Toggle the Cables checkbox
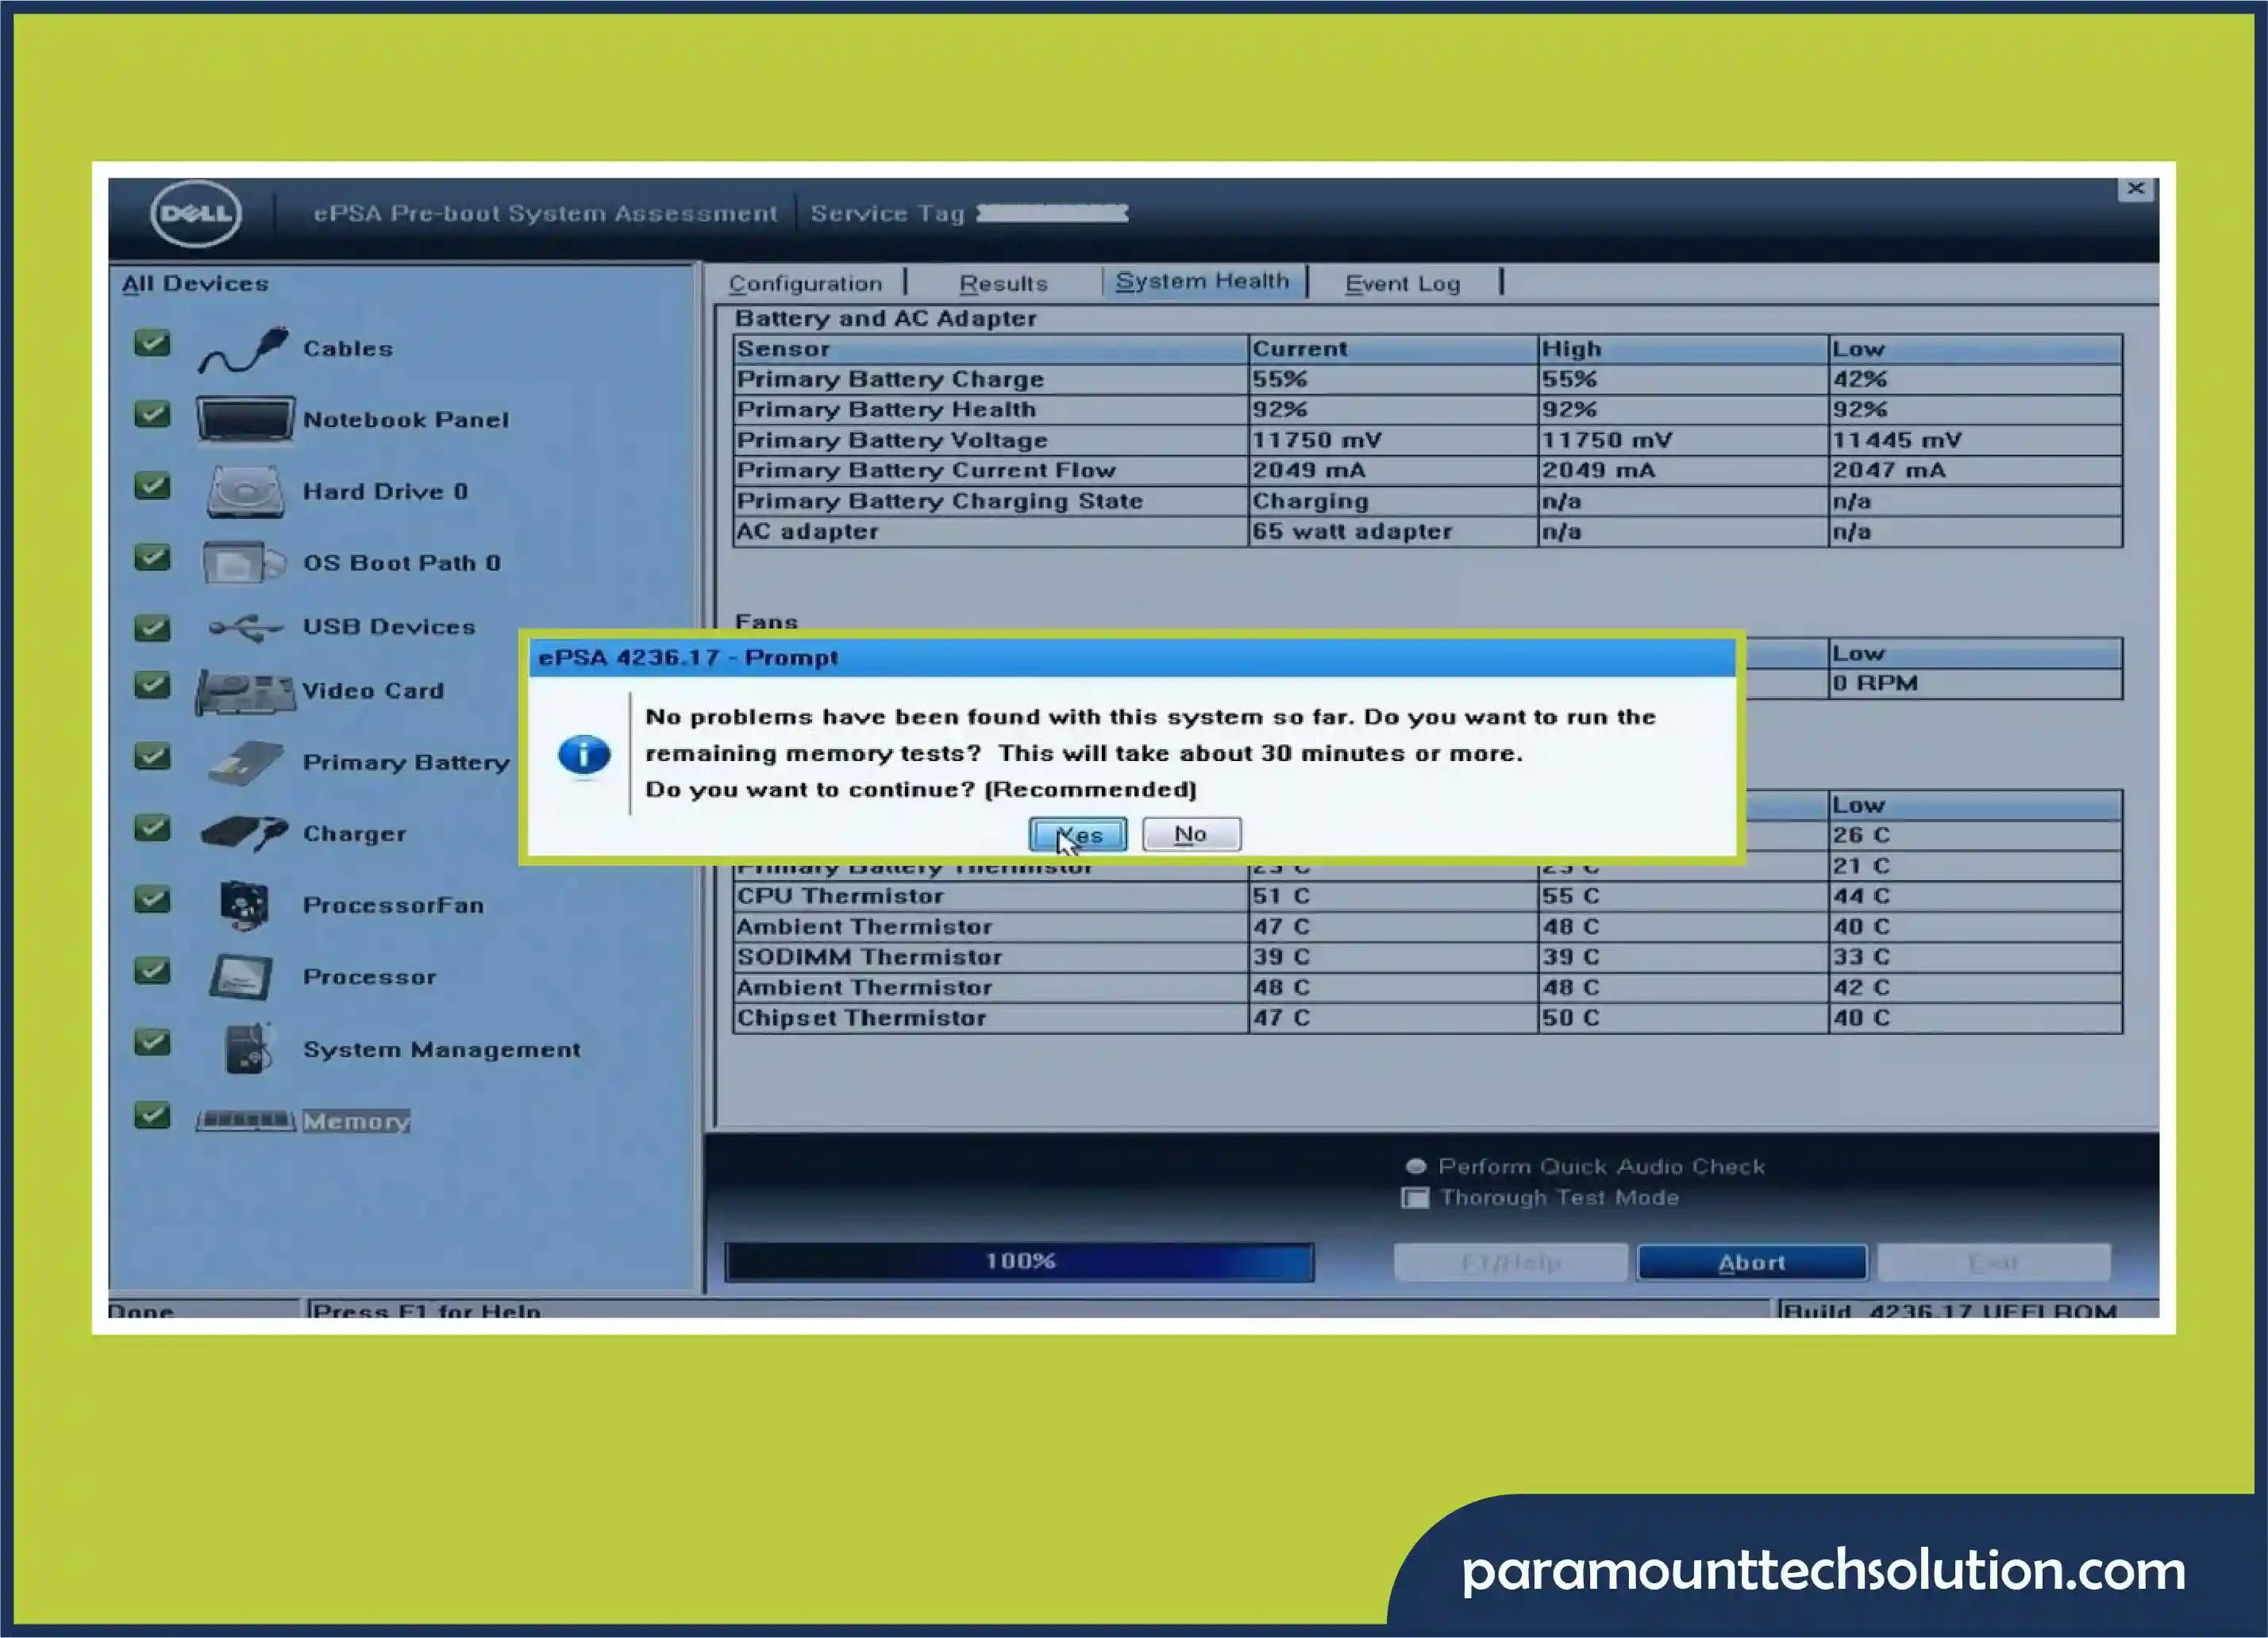Screen dimensions: 2268x1638 (x=152, y=344)
